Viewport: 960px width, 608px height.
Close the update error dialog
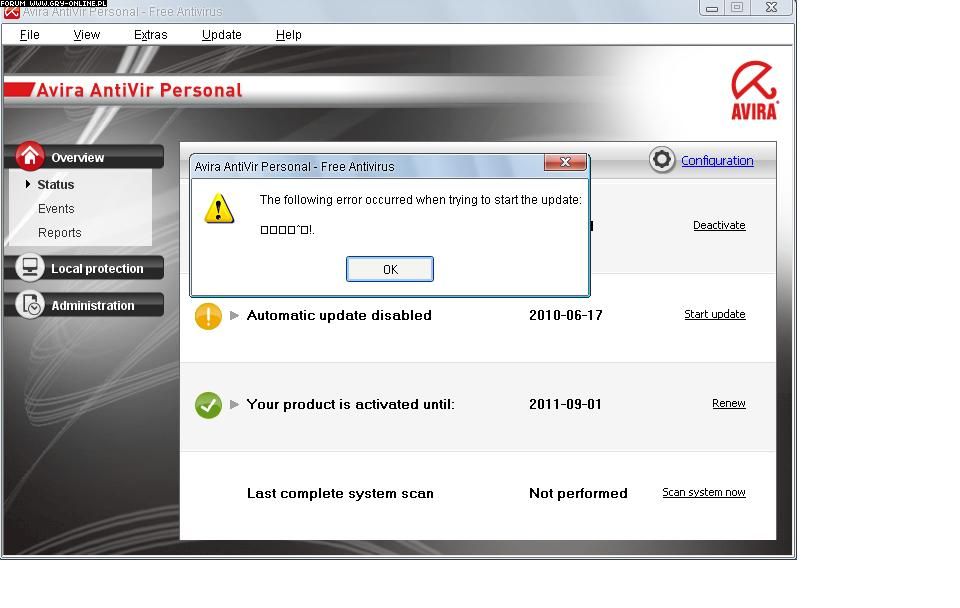565,162
